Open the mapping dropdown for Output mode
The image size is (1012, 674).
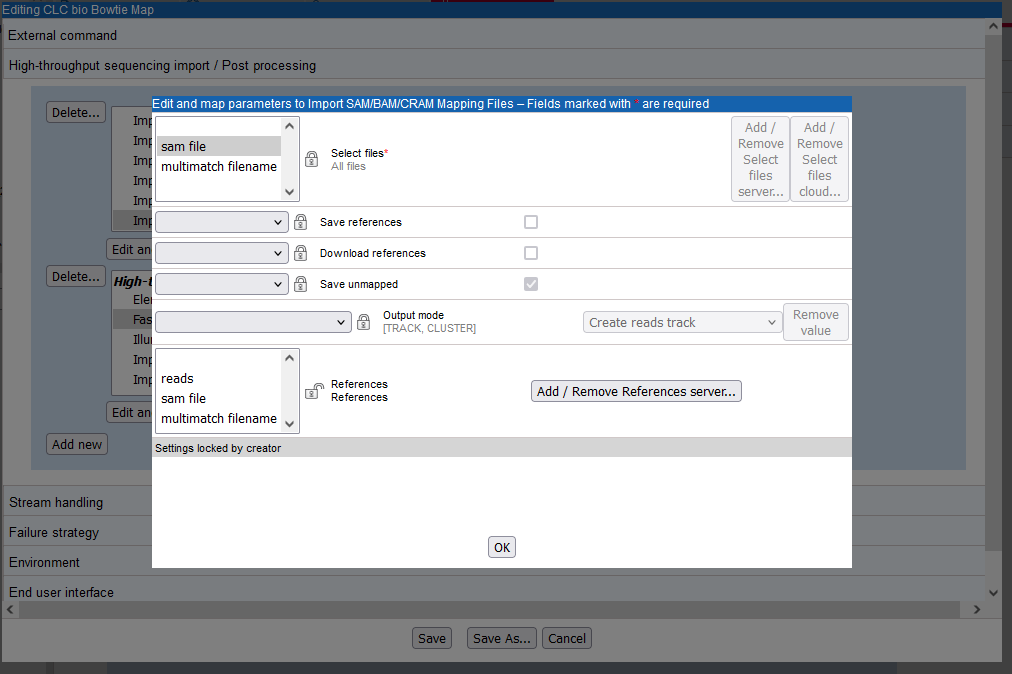252,322
